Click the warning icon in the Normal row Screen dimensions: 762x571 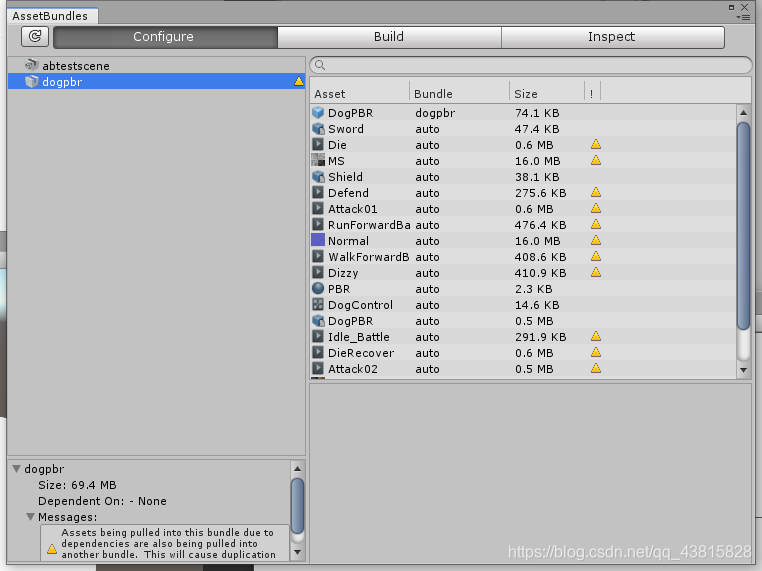[x=596, y=240]
